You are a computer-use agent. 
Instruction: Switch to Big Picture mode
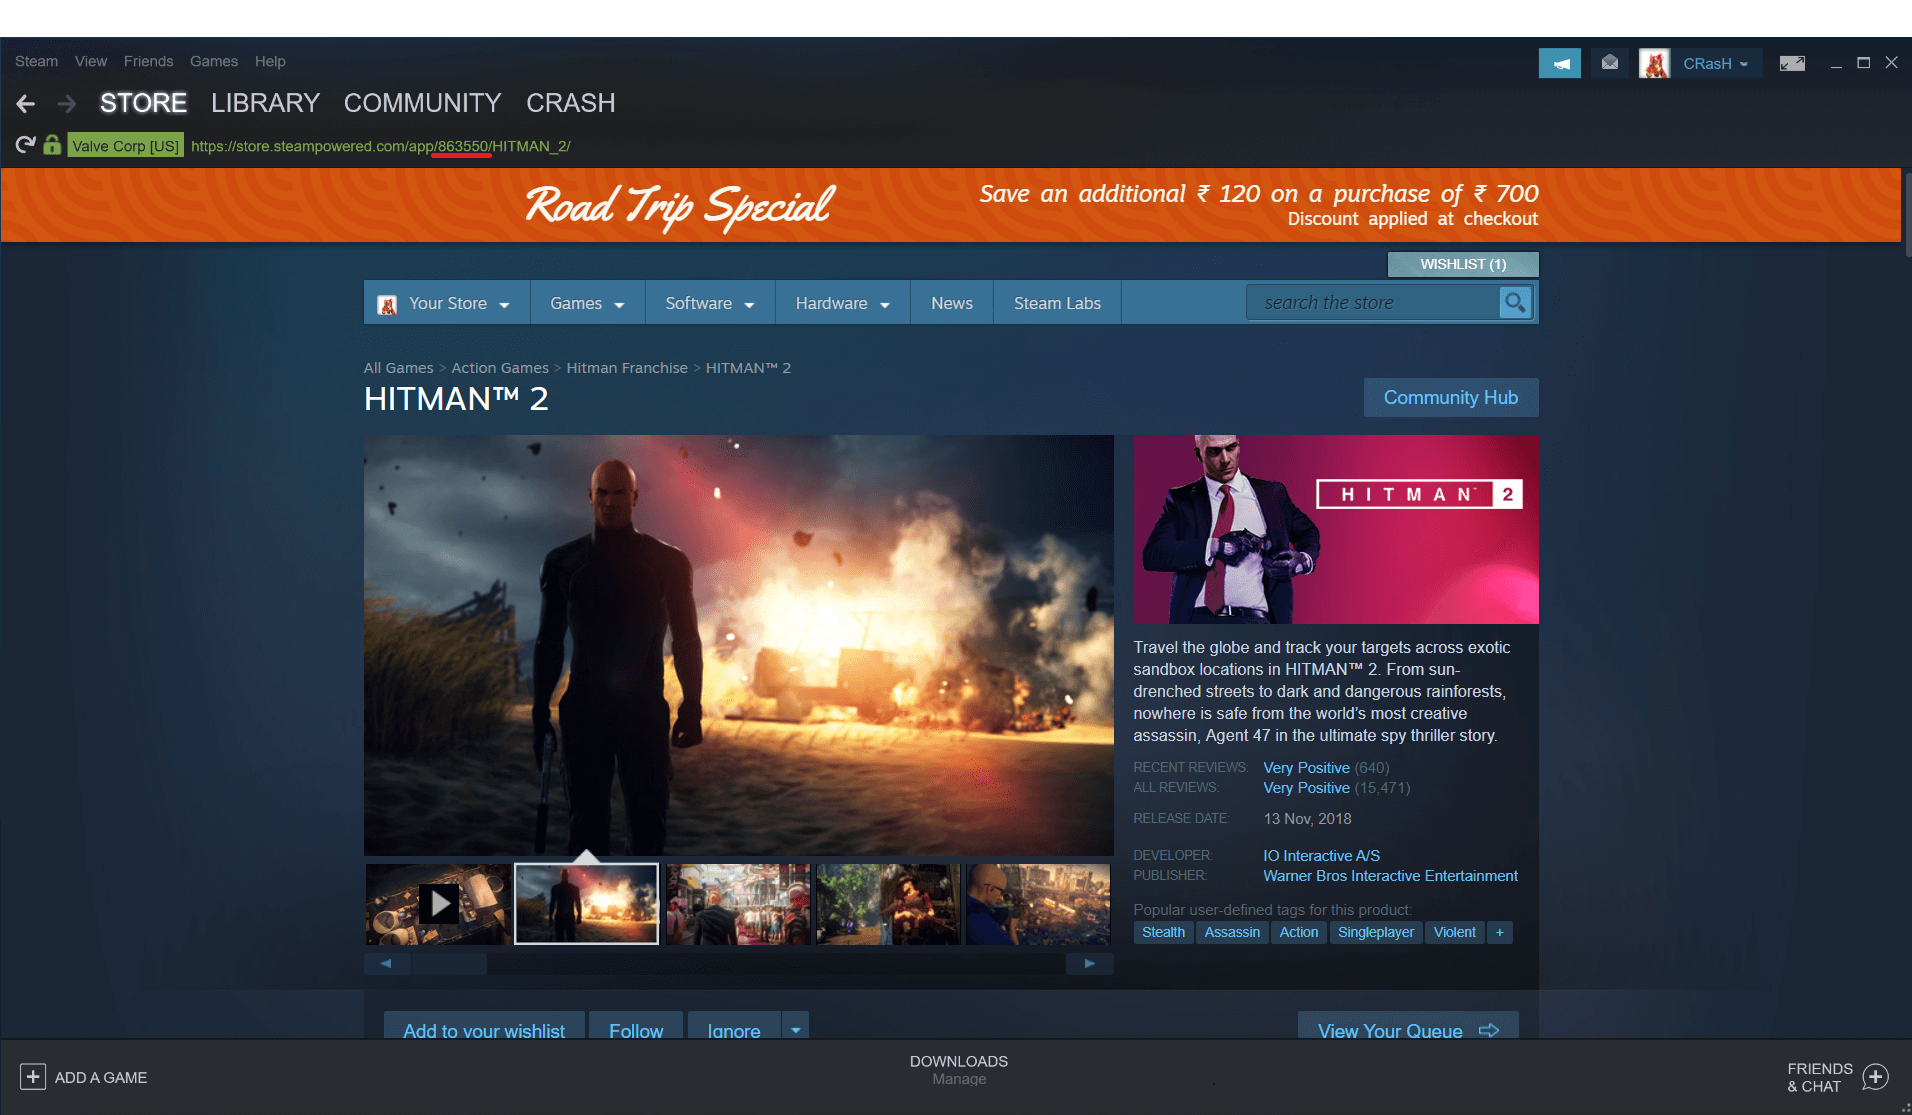1792,63
